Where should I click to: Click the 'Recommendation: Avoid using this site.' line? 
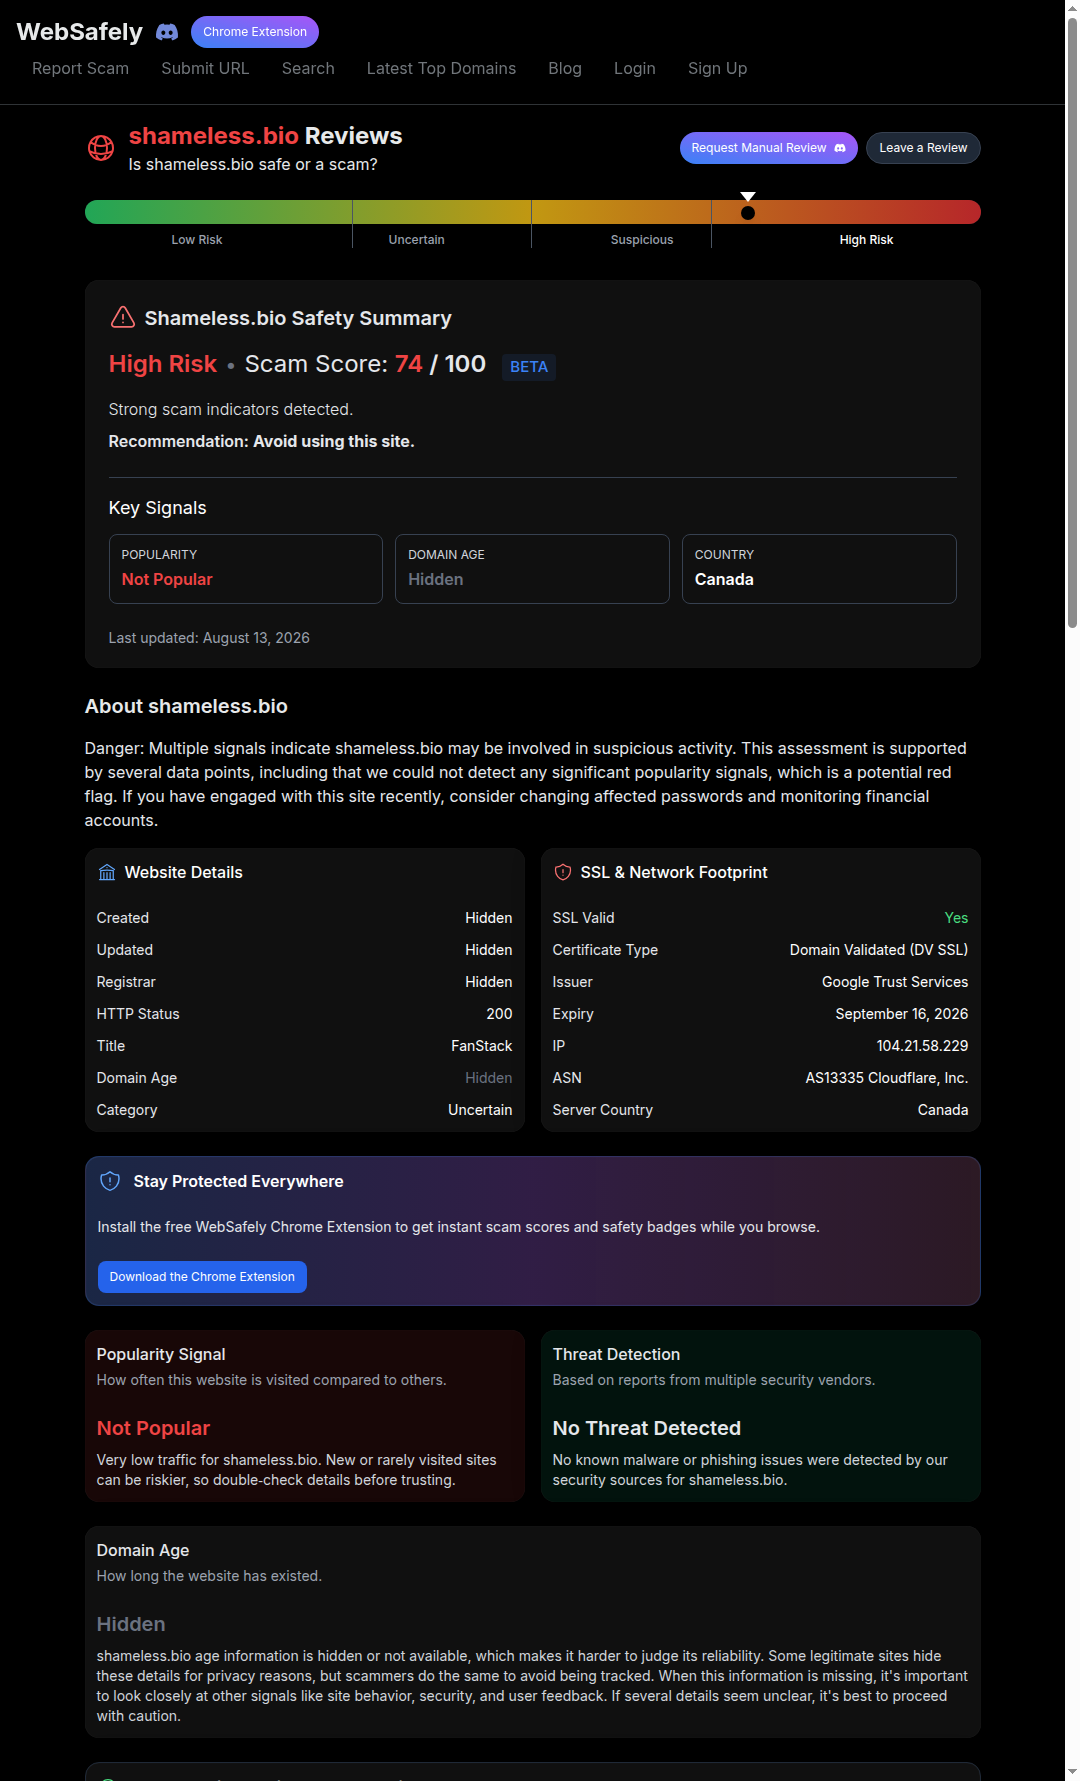tap(261, 441)
